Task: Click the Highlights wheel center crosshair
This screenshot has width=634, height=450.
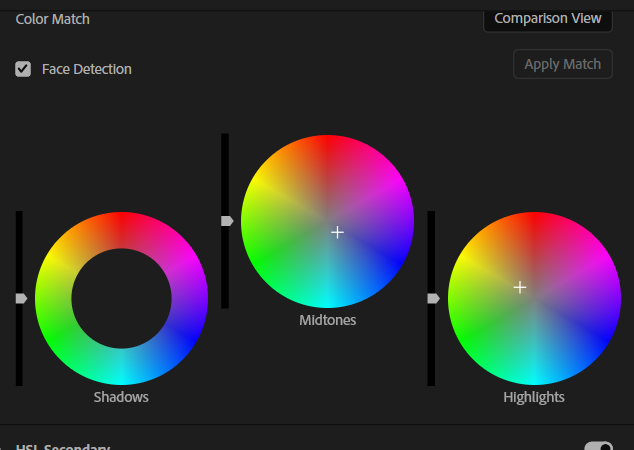Action: click(520, 287)
